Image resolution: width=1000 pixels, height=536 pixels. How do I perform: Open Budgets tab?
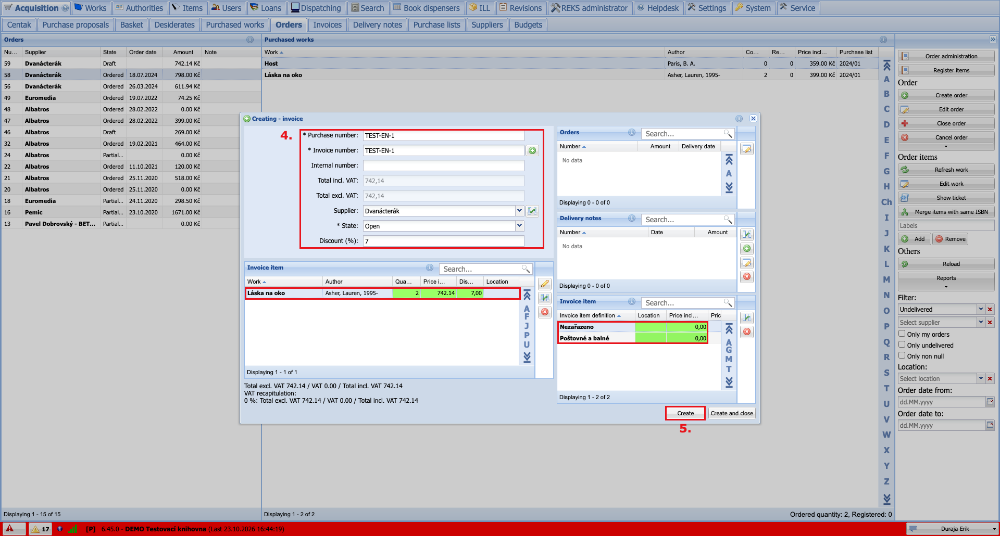pyautogui.click(x=528, y=25)
